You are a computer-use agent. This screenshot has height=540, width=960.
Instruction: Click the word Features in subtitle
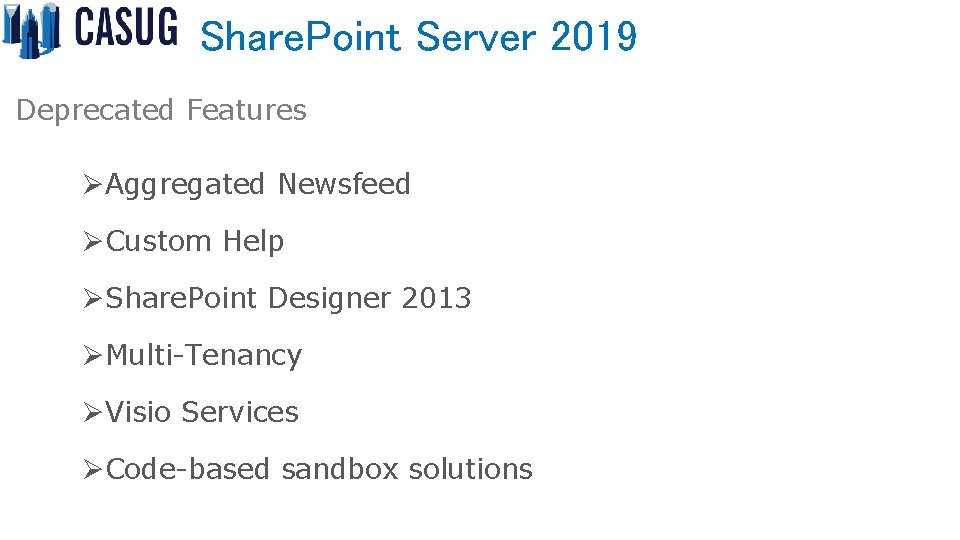coord(247,110)
